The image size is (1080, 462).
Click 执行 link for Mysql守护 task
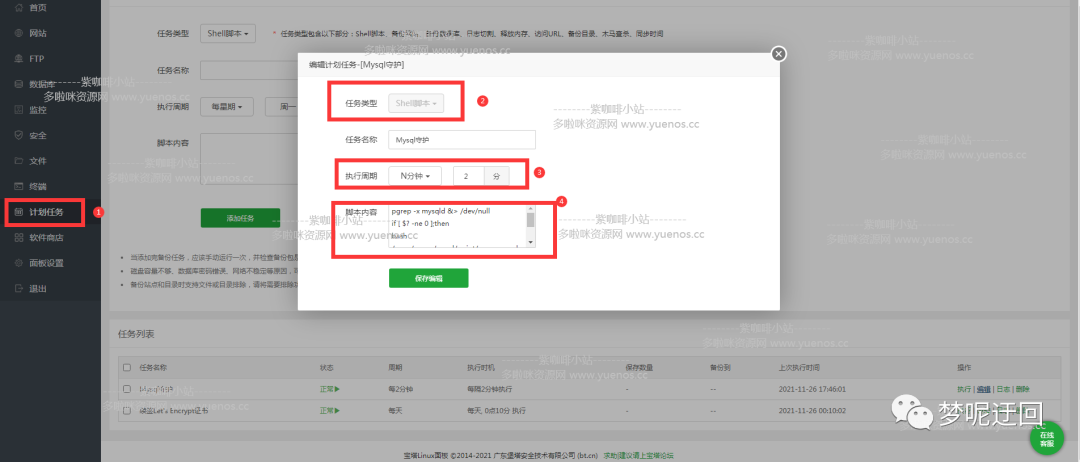(964, 389)
